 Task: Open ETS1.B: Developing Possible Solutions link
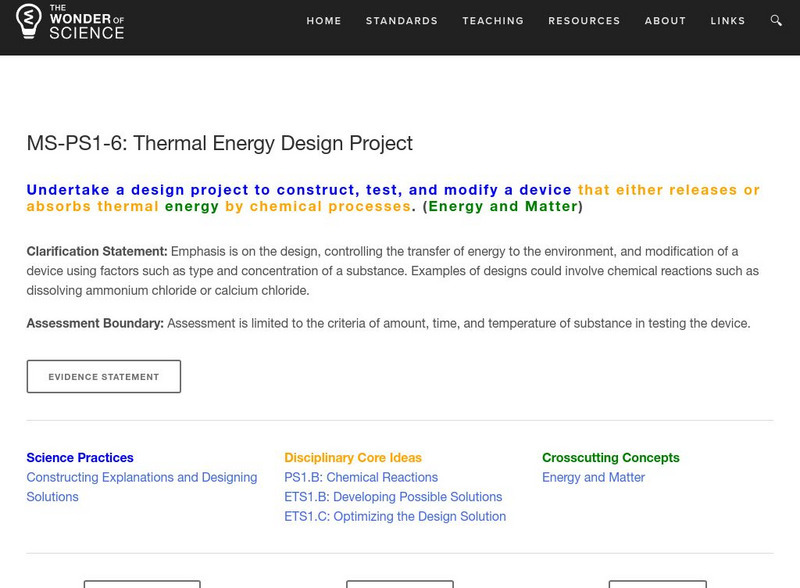(x=393, y=497)
